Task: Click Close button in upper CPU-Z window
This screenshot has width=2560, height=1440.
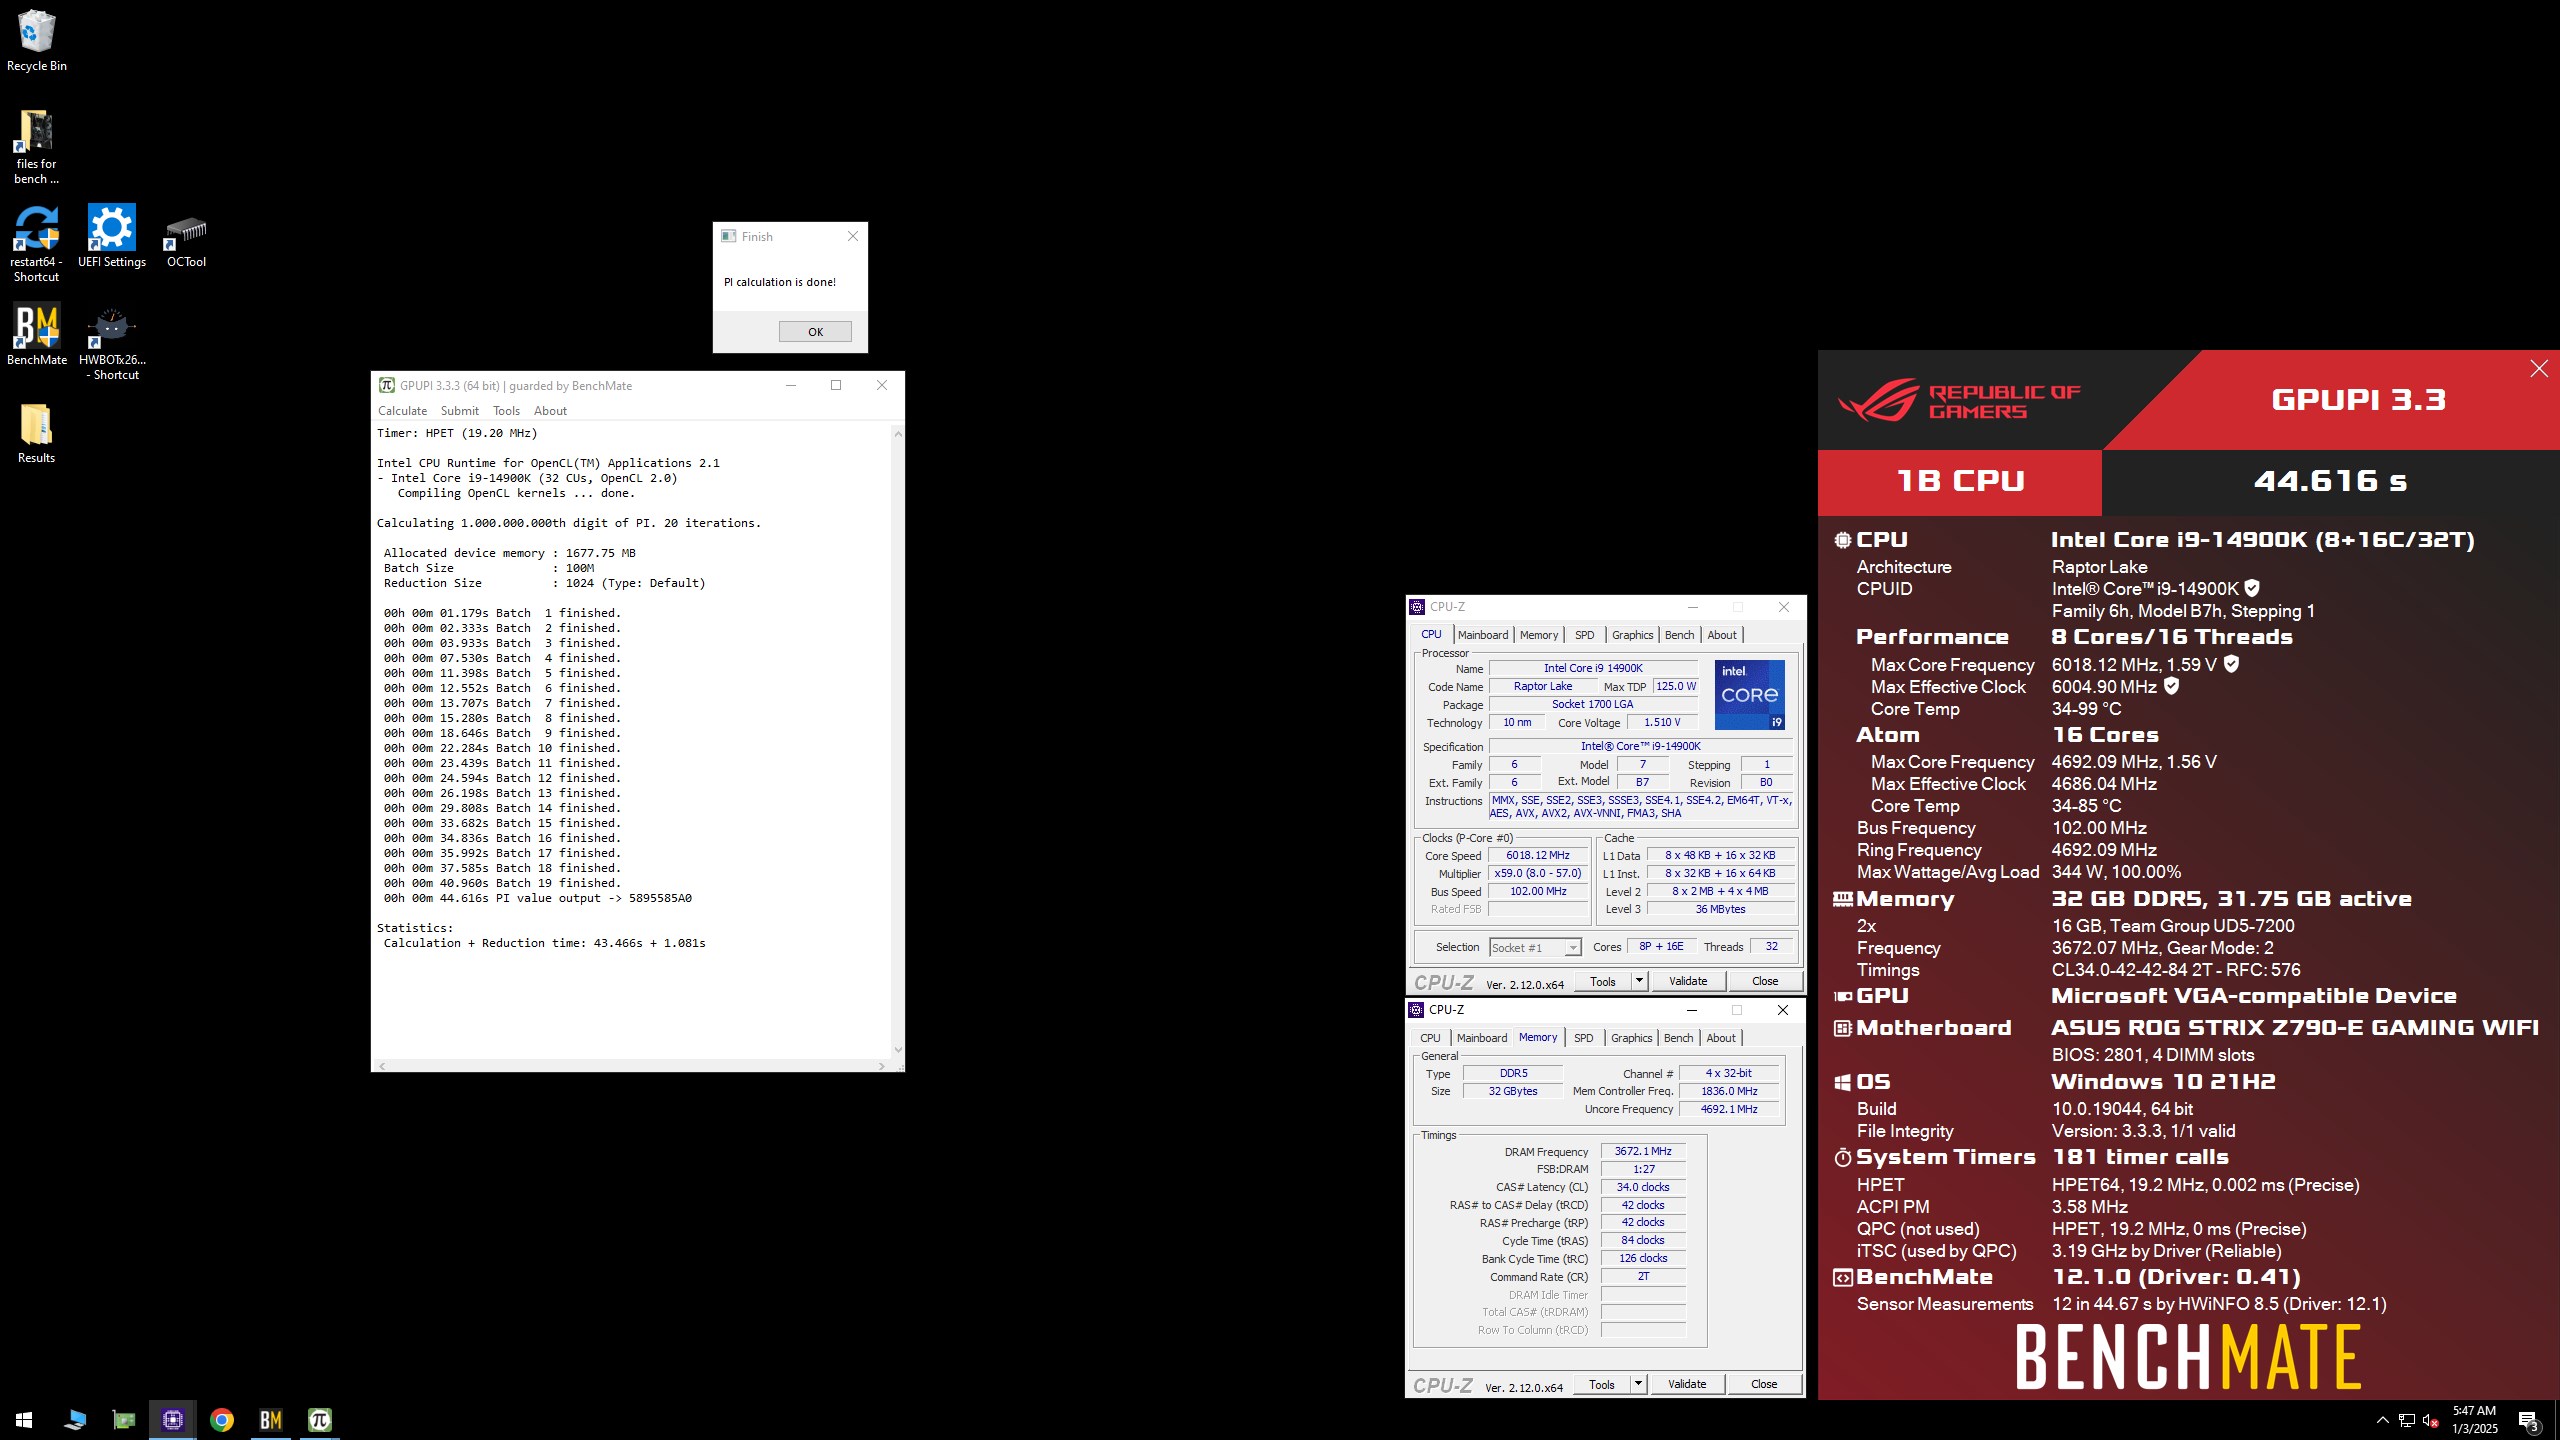Action: [x=1765, y=981]
